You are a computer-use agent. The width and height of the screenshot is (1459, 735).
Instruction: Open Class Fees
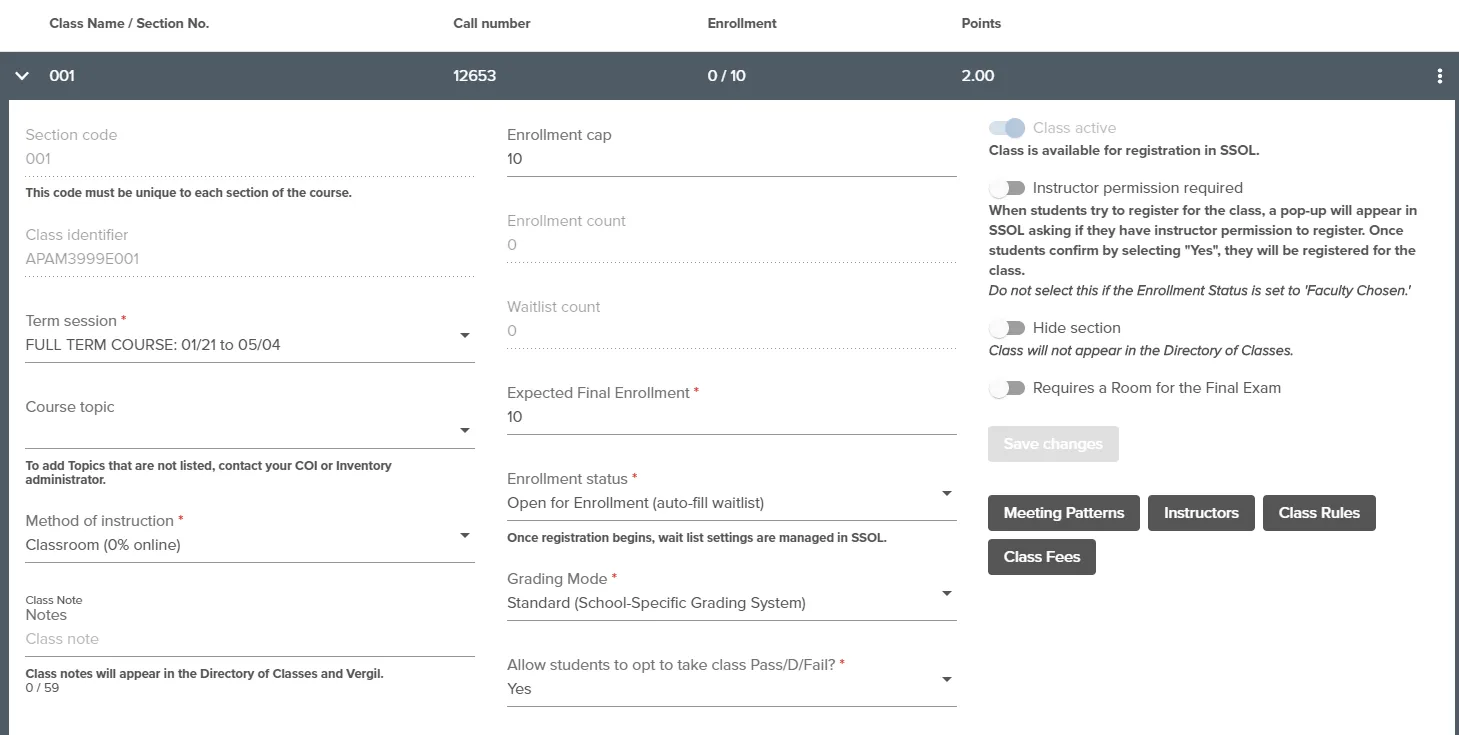[1042, 557]
